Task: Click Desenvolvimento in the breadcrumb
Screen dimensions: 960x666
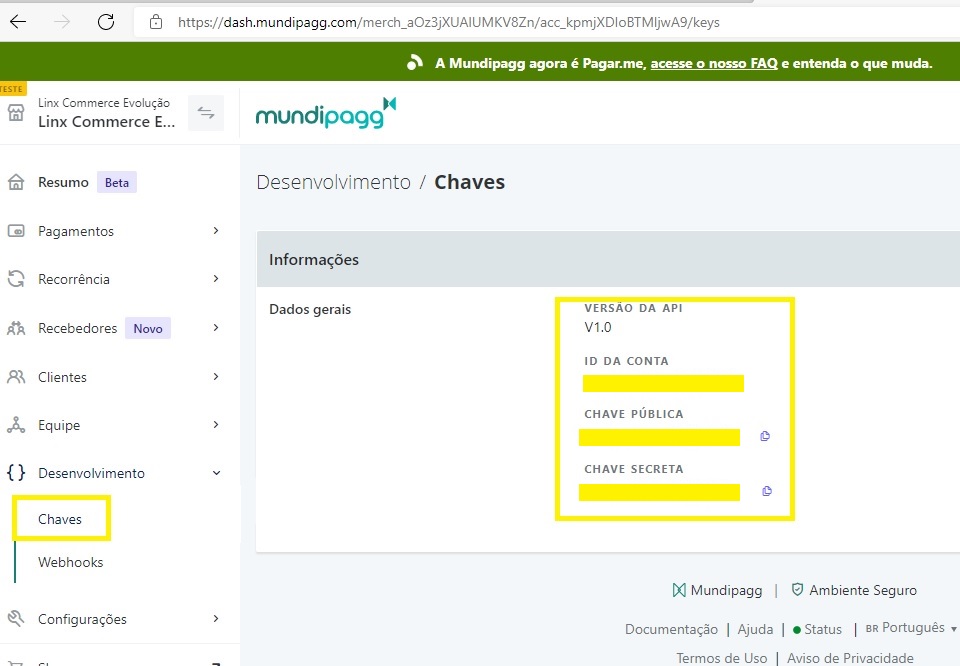Action: 334,182
